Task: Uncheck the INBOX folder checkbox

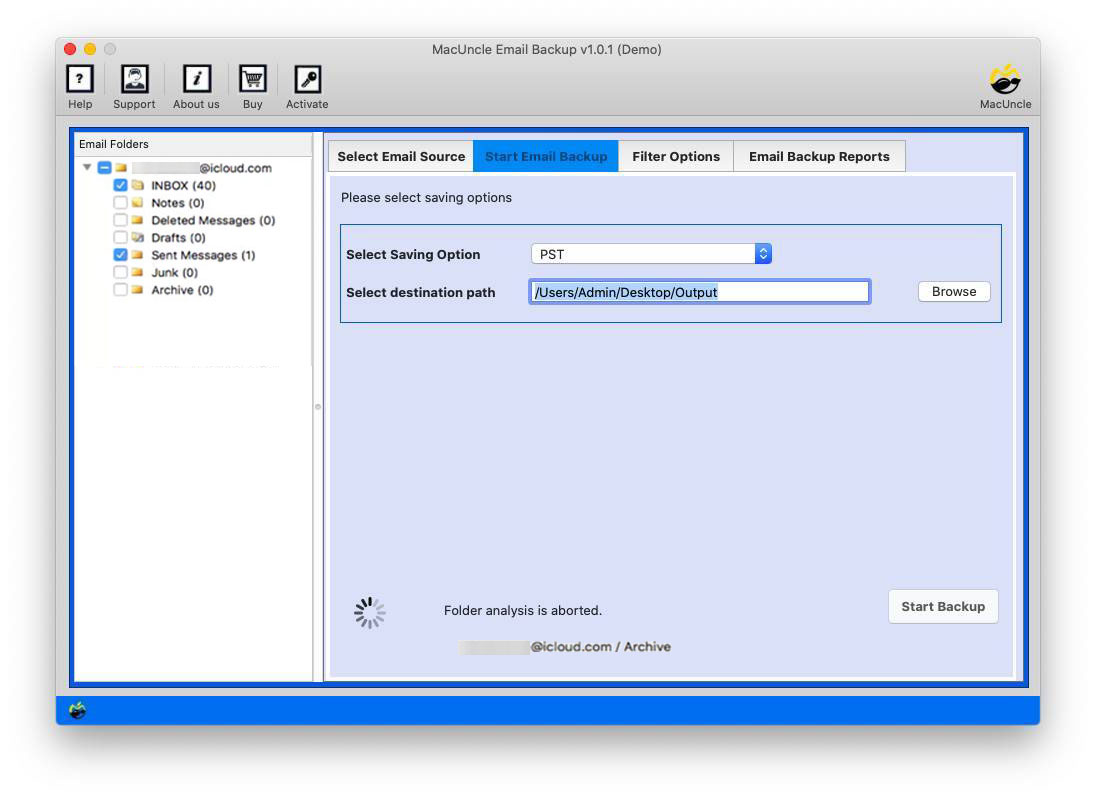Action: coord(121,186)
